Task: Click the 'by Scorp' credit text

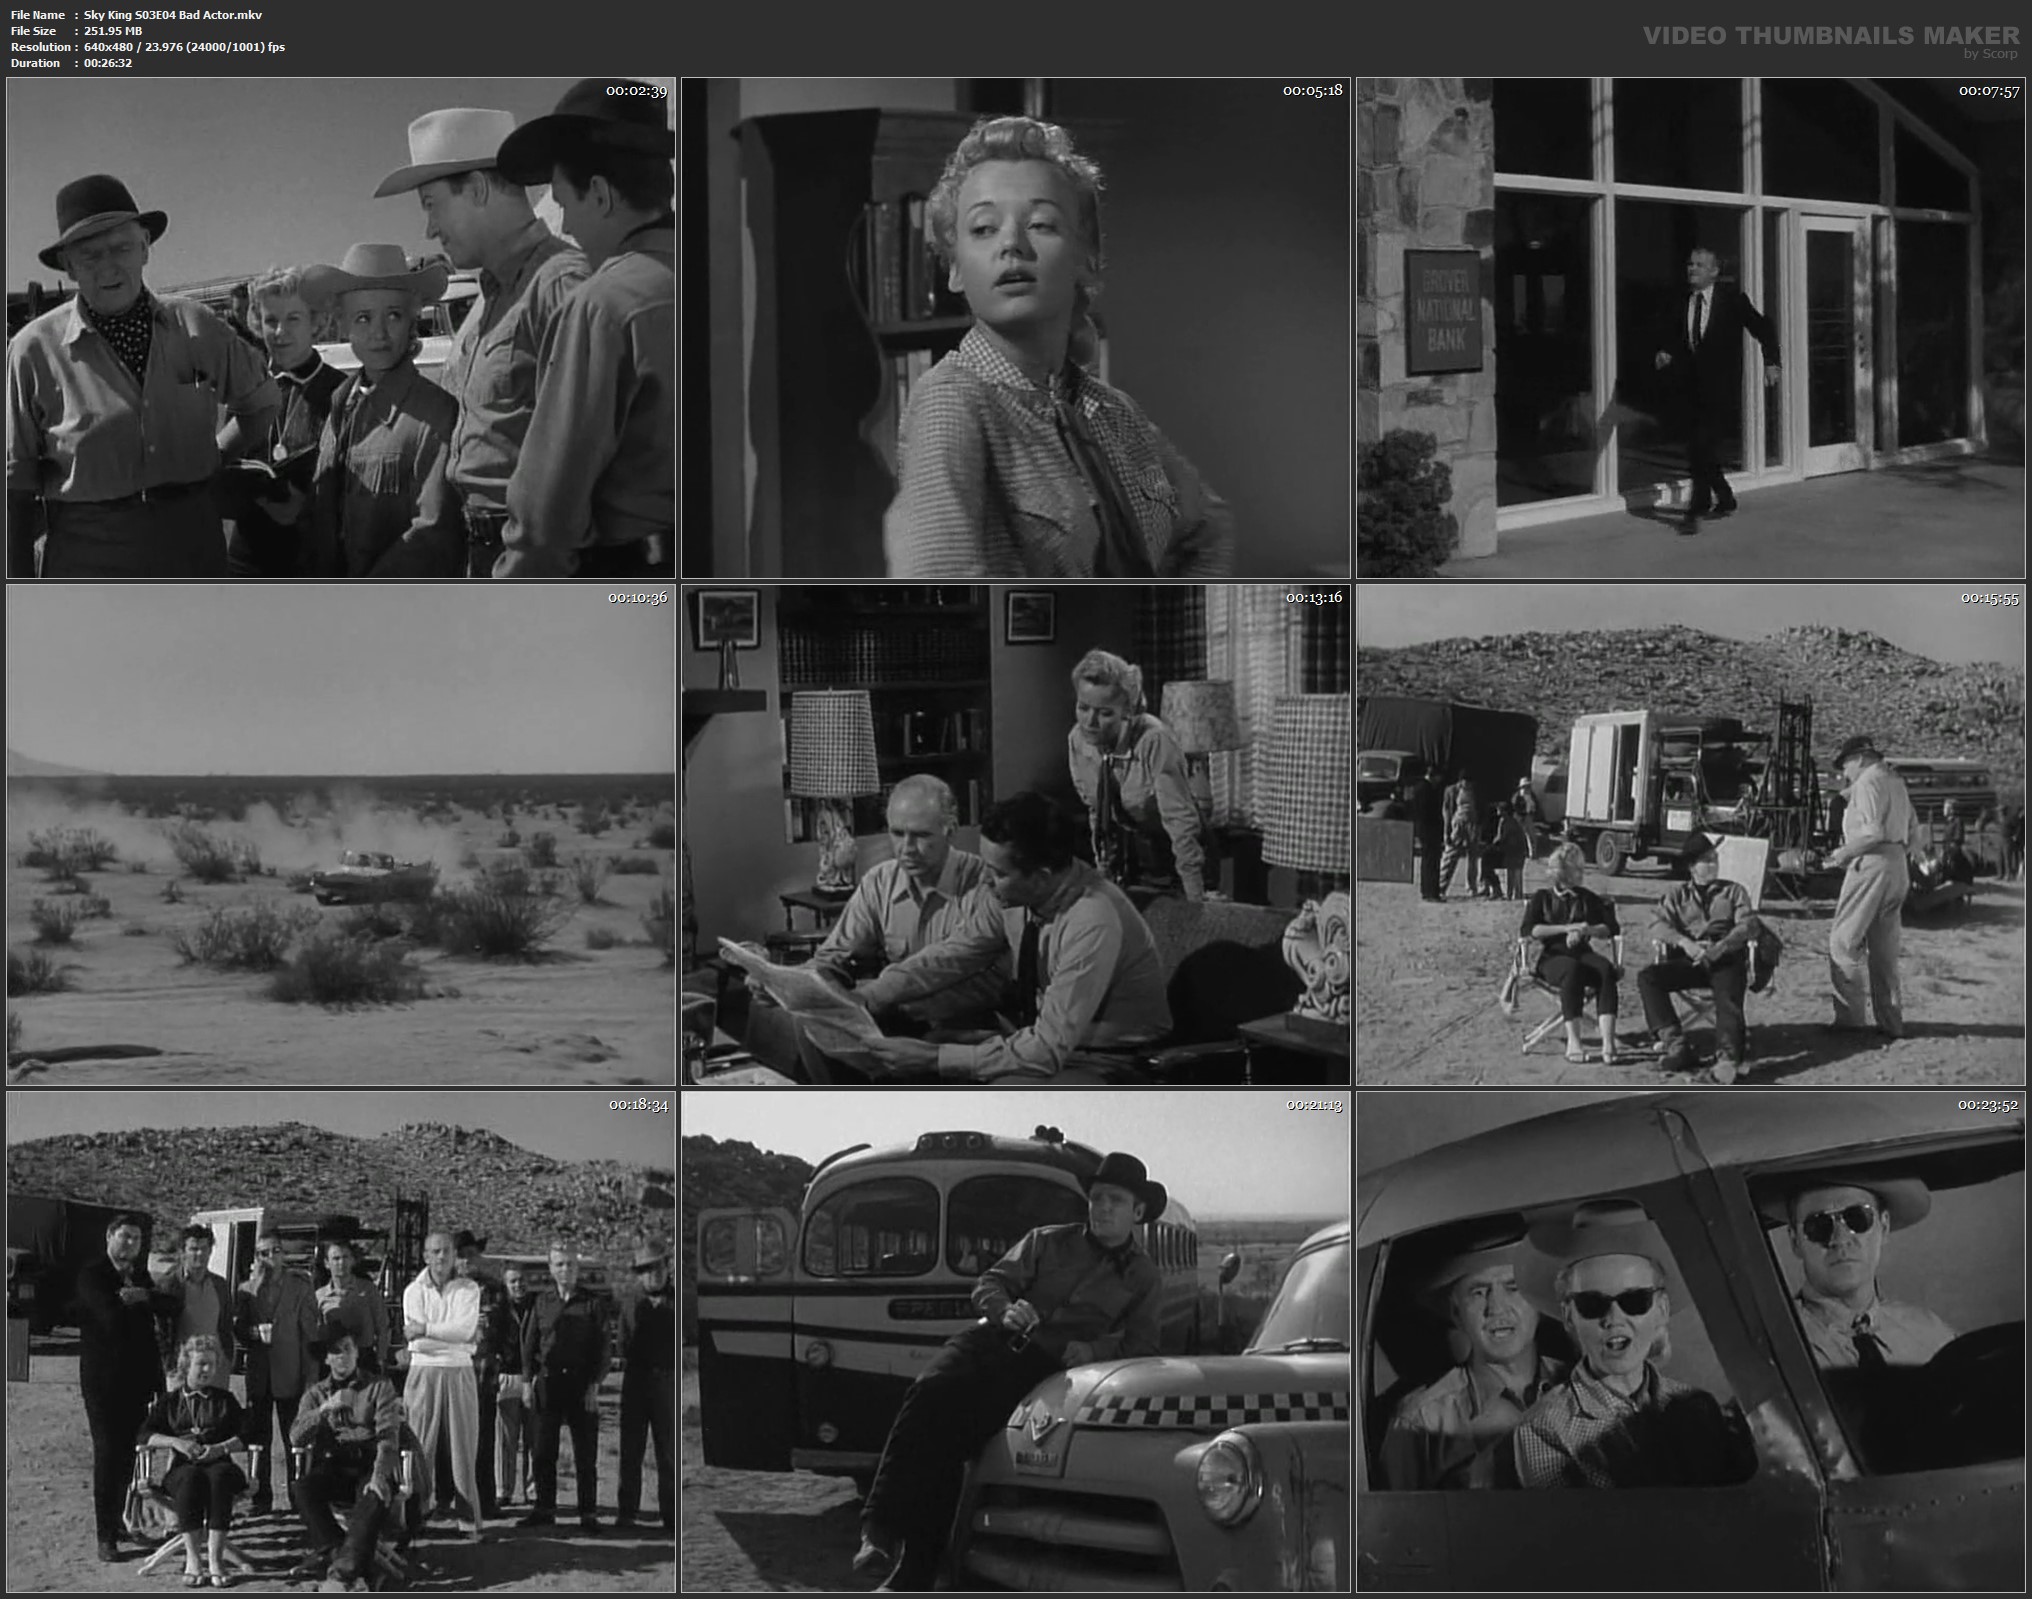Action: tap(1992, 54)
